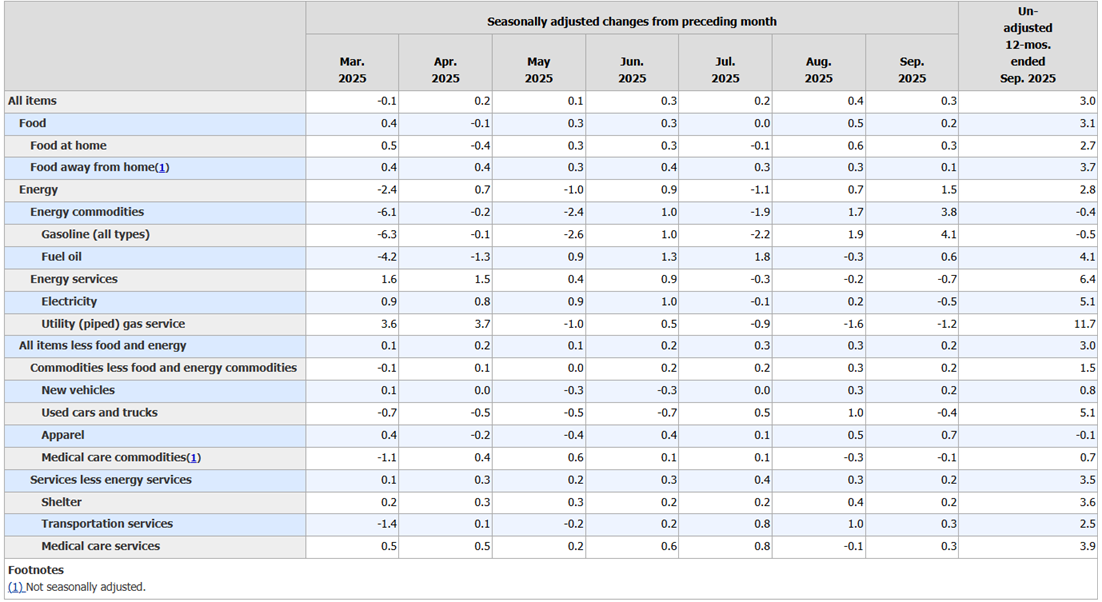Select the Electricity row label
The height and width of the screenshot is (602, 1102).
[69, 301]
